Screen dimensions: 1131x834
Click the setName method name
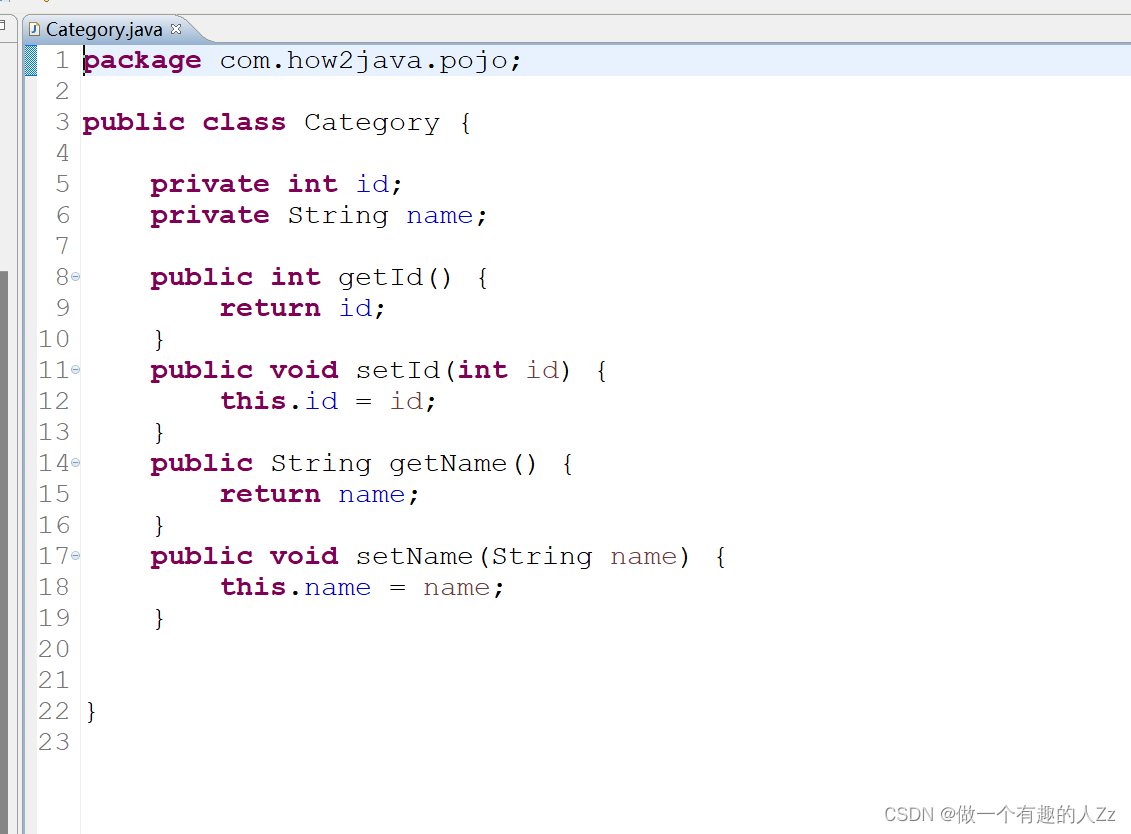click(x=414, y=557)
